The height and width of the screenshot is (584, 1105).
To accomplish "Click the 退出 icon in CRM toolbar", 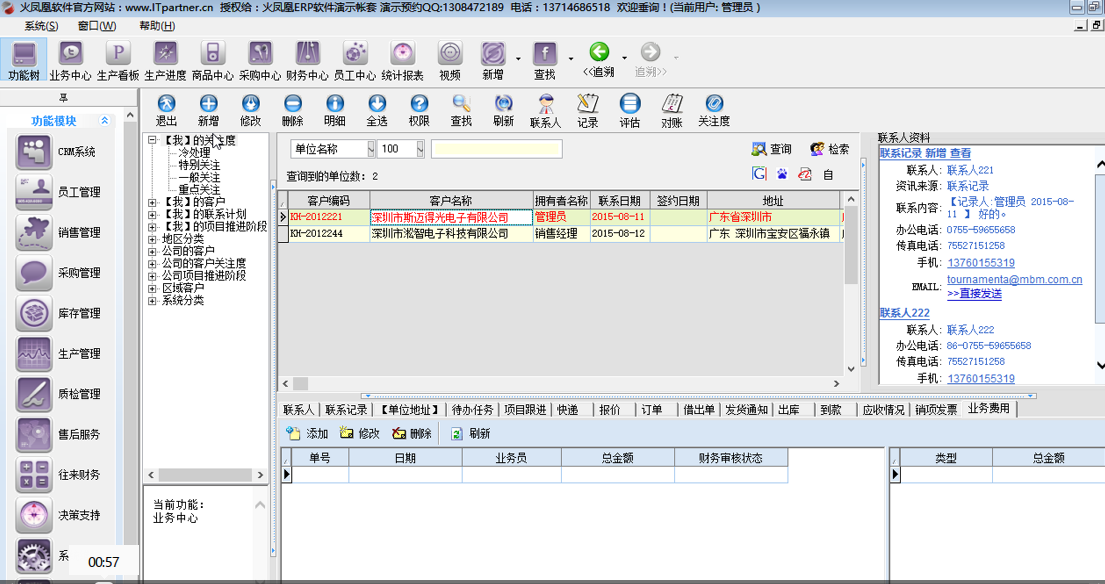I will (x=166, y=111).
